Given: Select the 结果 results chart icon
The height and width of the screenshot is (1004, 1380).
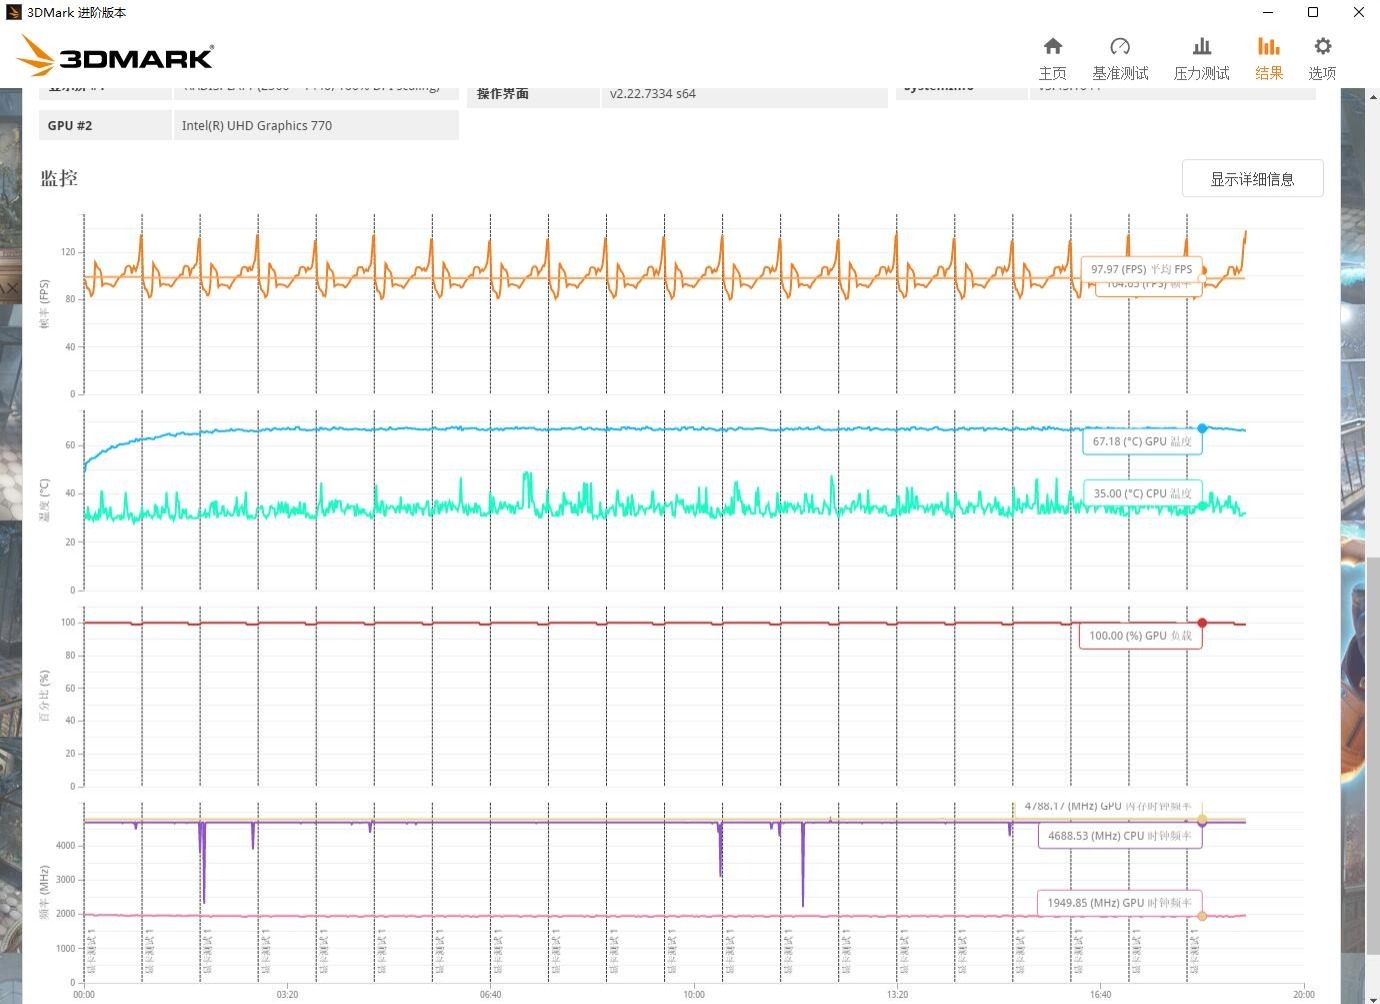Looking at the screenshot, I should click(x=1269, y=58).
